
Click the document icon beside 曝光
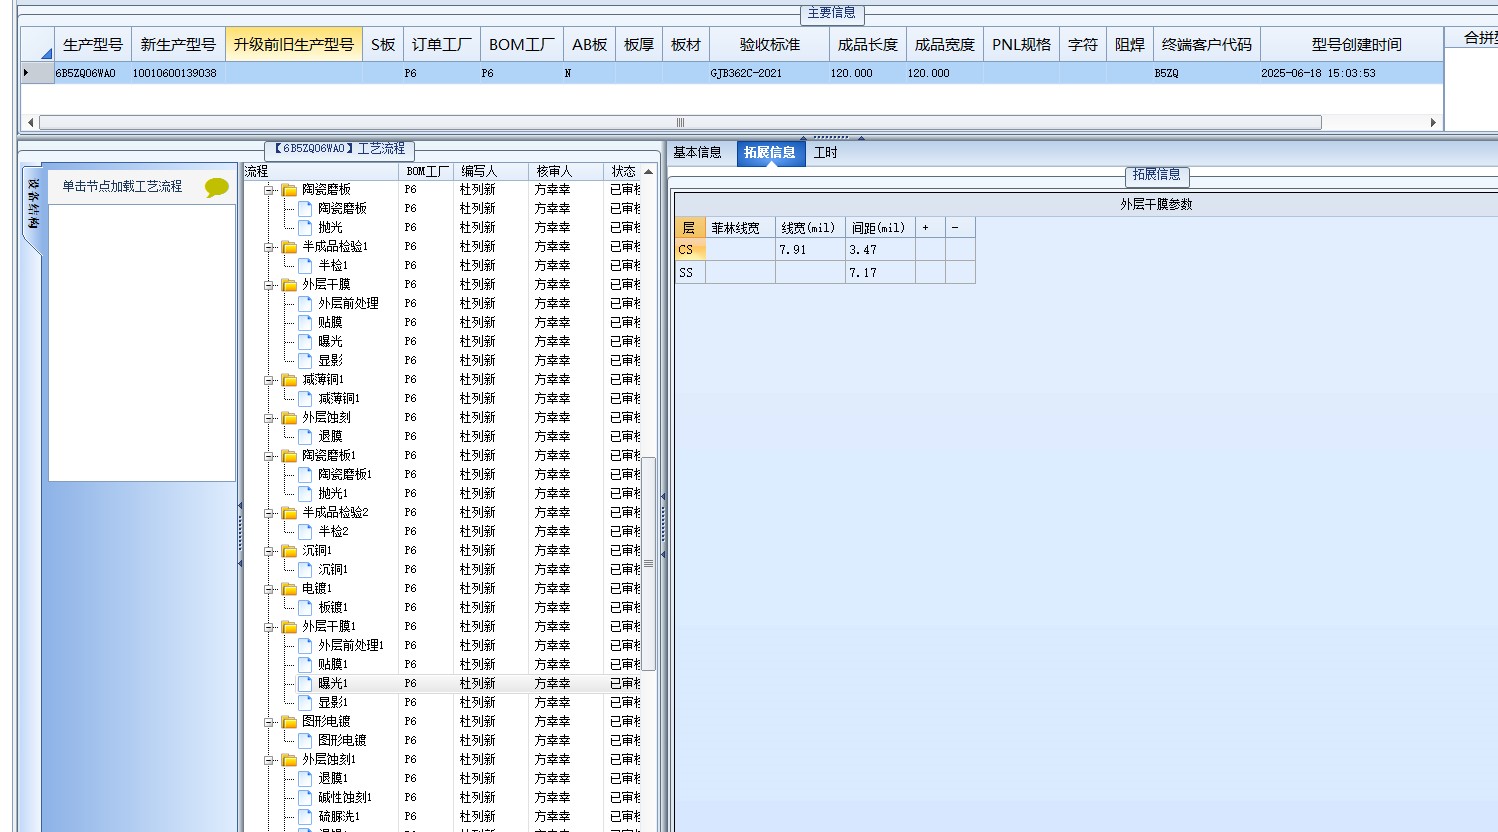tap(305, 342)
